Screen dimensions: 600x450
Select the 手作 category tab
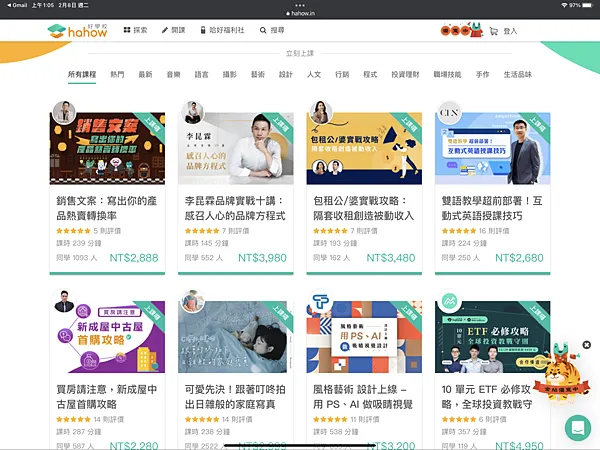(x=483, y=74)
